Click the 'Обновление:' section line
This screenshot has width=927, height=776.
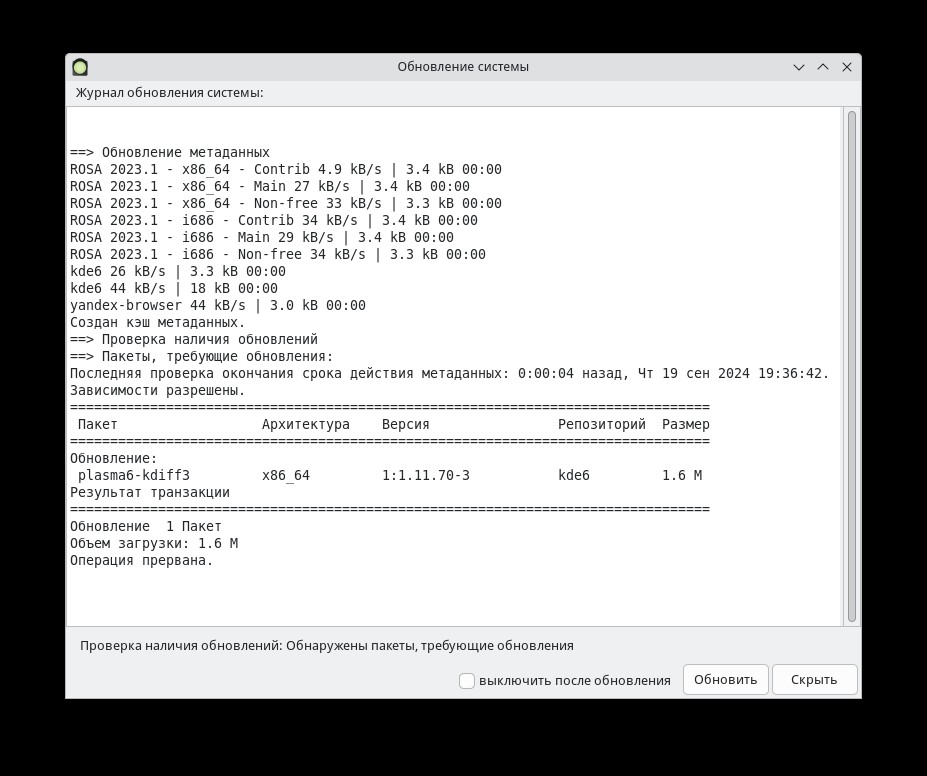(x=114, y=459)
